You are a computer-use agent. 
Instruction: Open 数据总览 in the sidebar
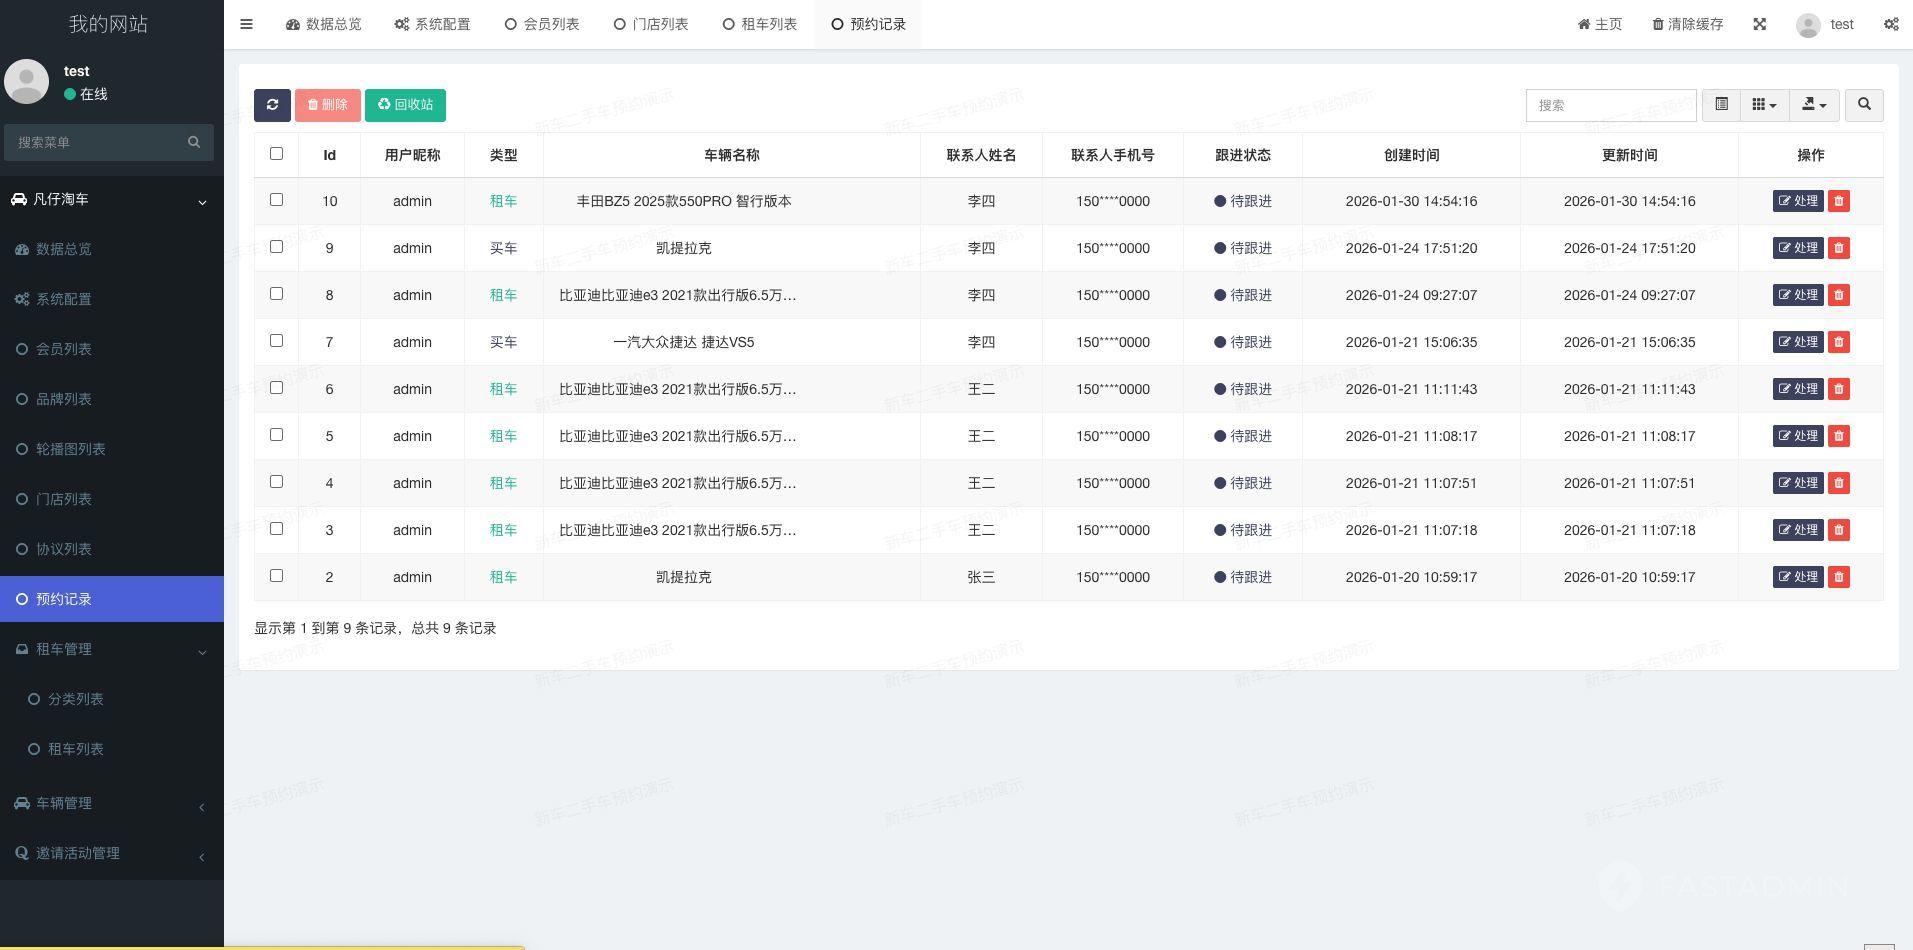pos(112,249)
